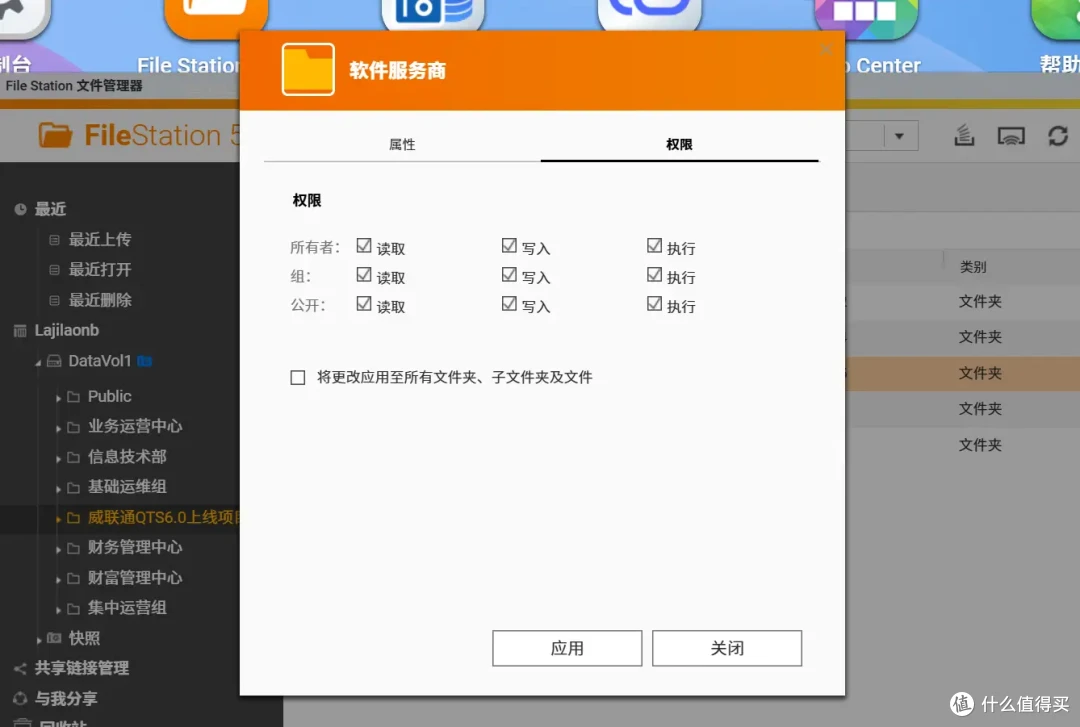The height and width of the screenshot is (727, 1080).
Task: Expand the 业务运营中心 folder
Action: pyautogui.click(x=58, y=428)
